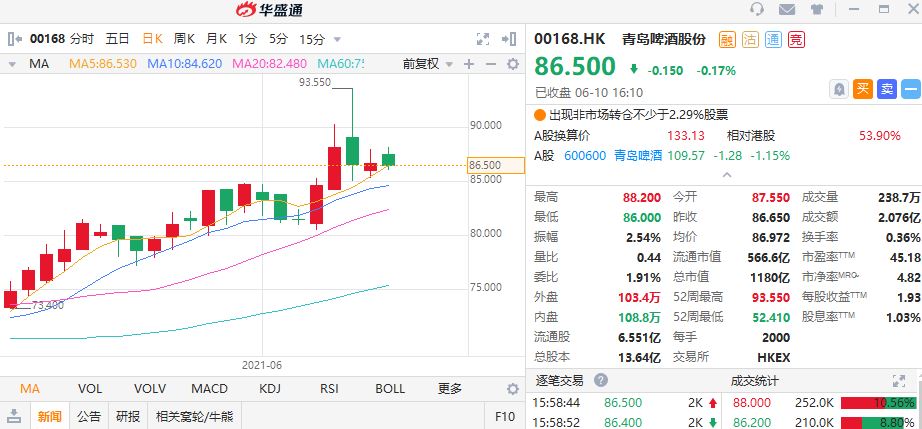Set price alert bell icon

tap(839, 89)
